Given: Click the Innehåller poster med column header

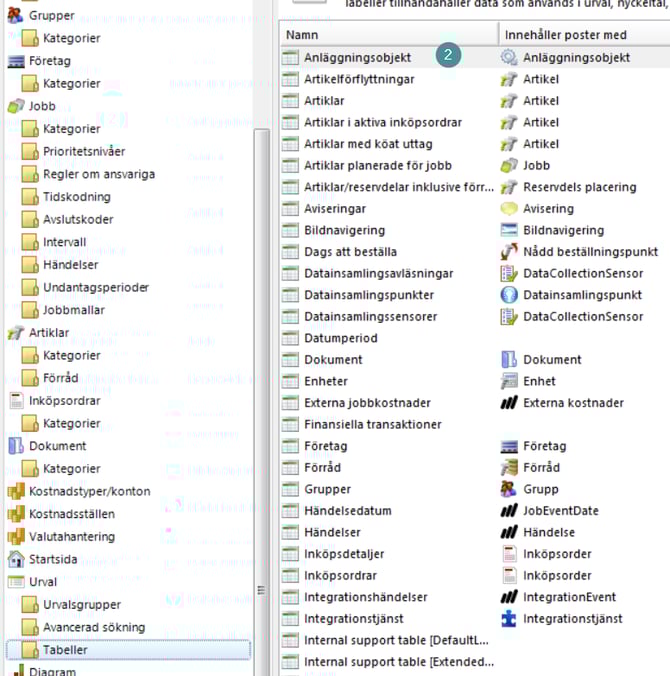Looking at the screenshot, I should coord(565,35).
